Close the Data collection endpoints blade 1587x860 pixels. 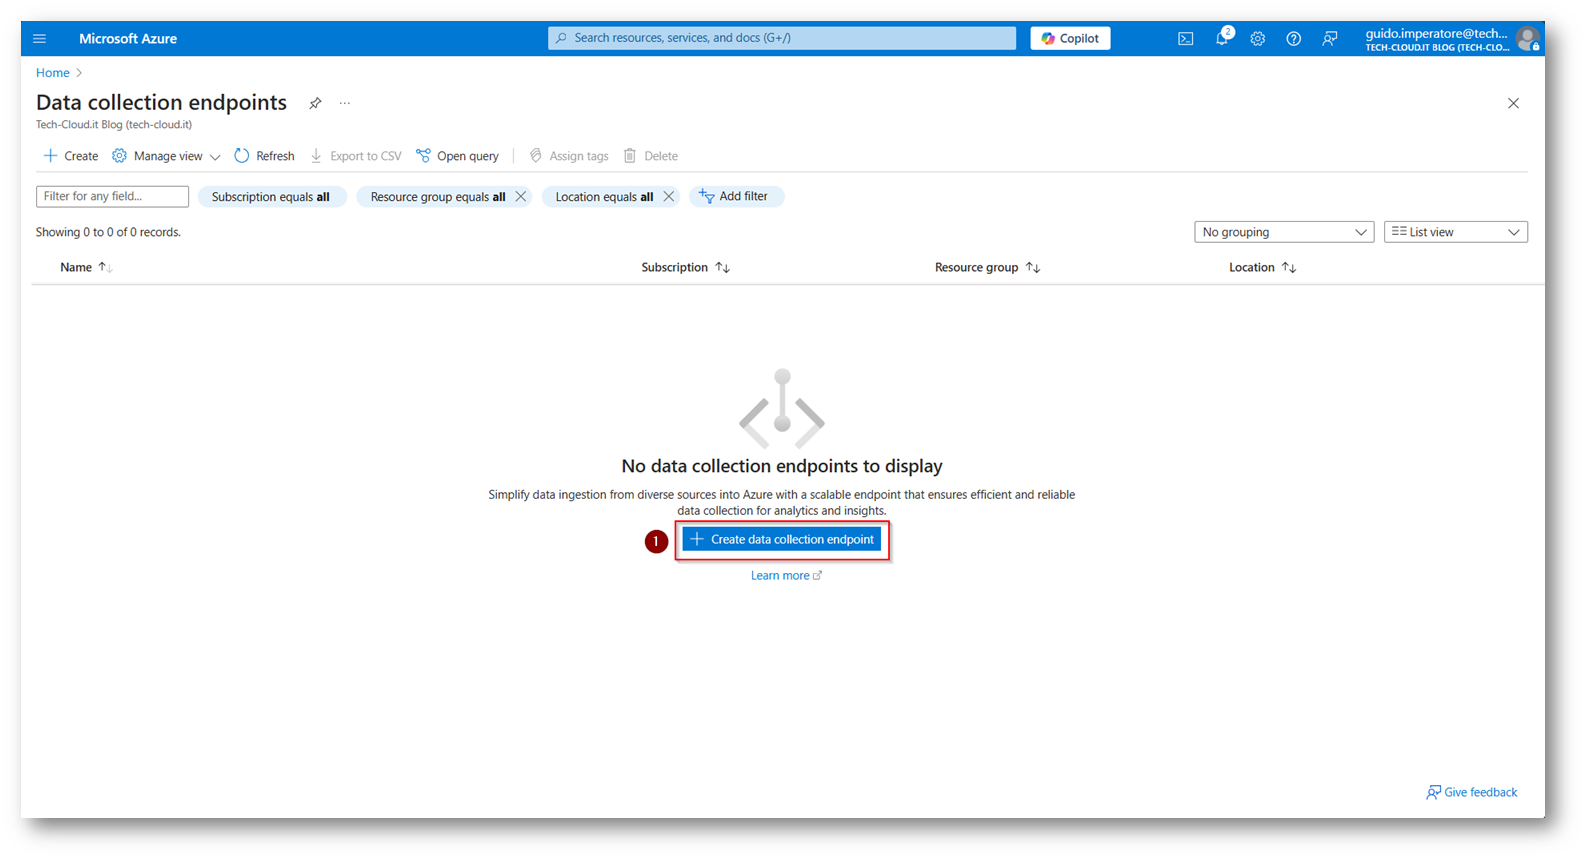pos(1513,103)
